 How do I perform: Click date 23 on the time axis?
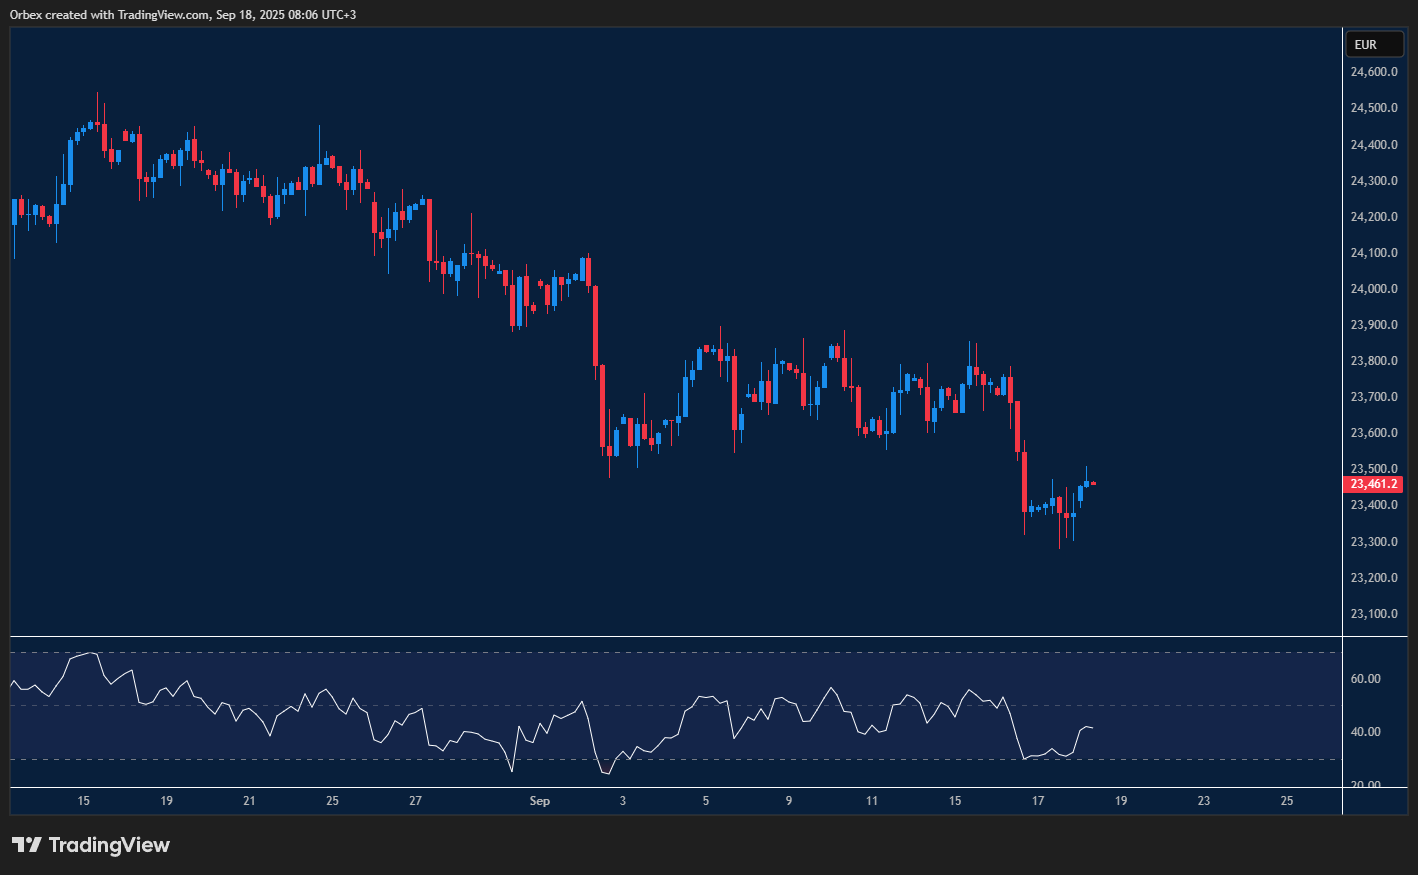tap(1204, 801)
